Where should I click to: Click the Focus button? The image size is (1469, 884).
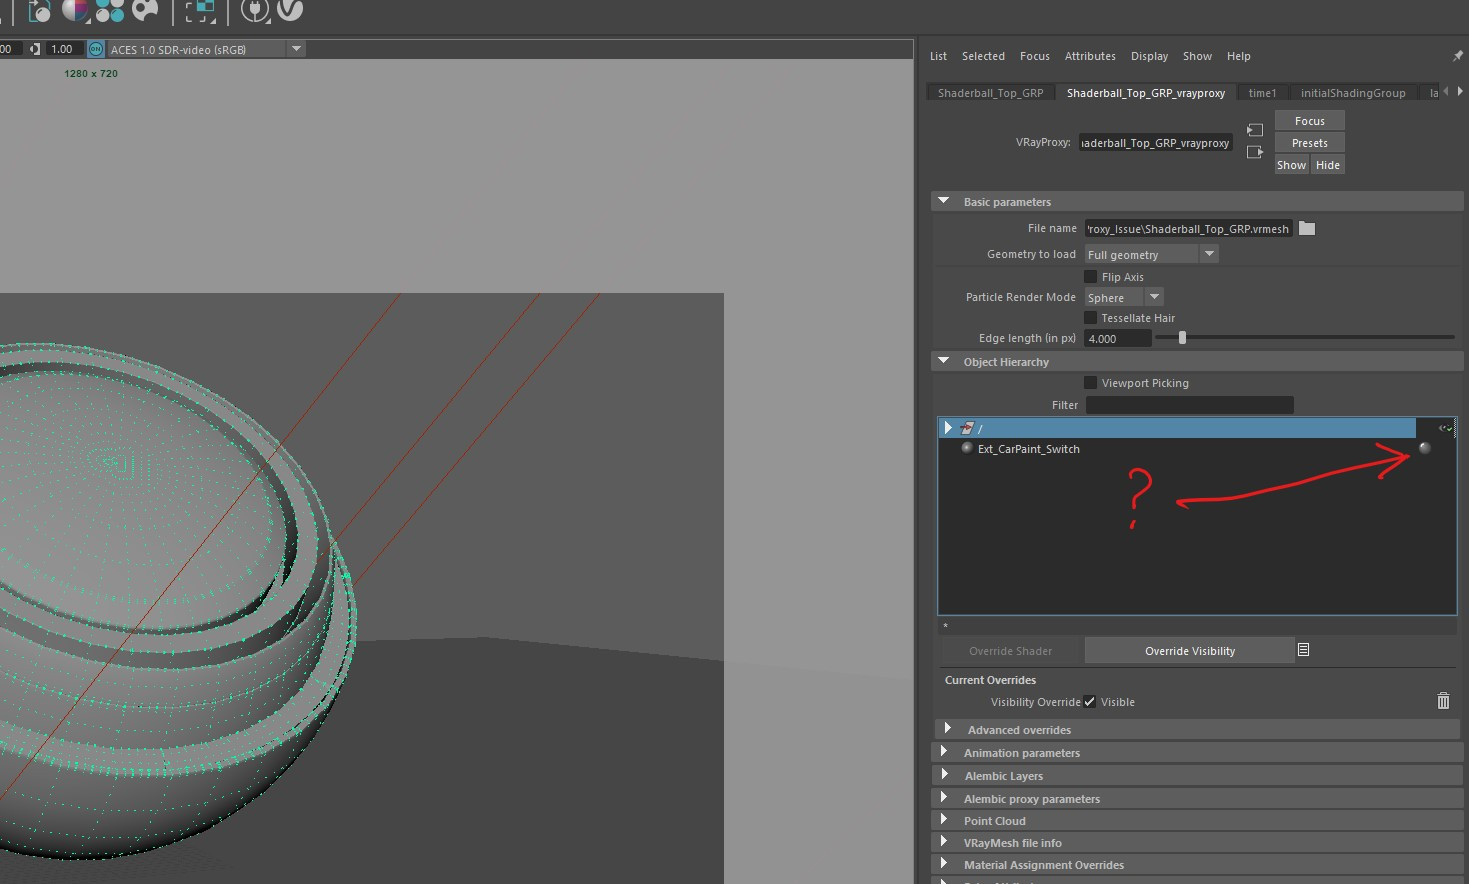pyautogui.click(x=1309, y=121)
